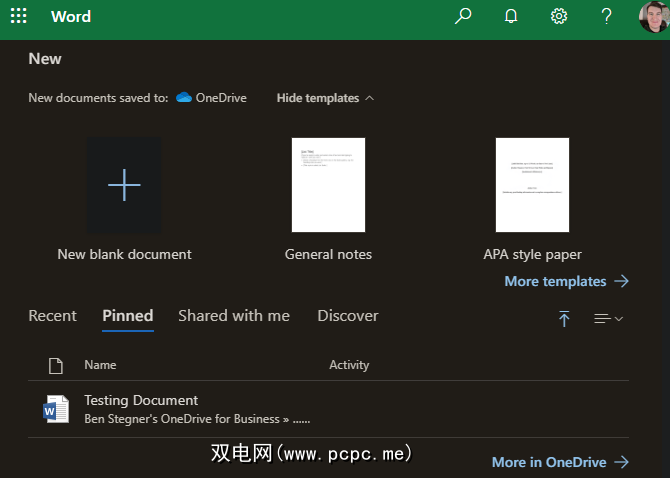This screenshot has height=478, width=670.
Task: Create a New blank document
Action: pyautogui.click(x=124, y=186)
